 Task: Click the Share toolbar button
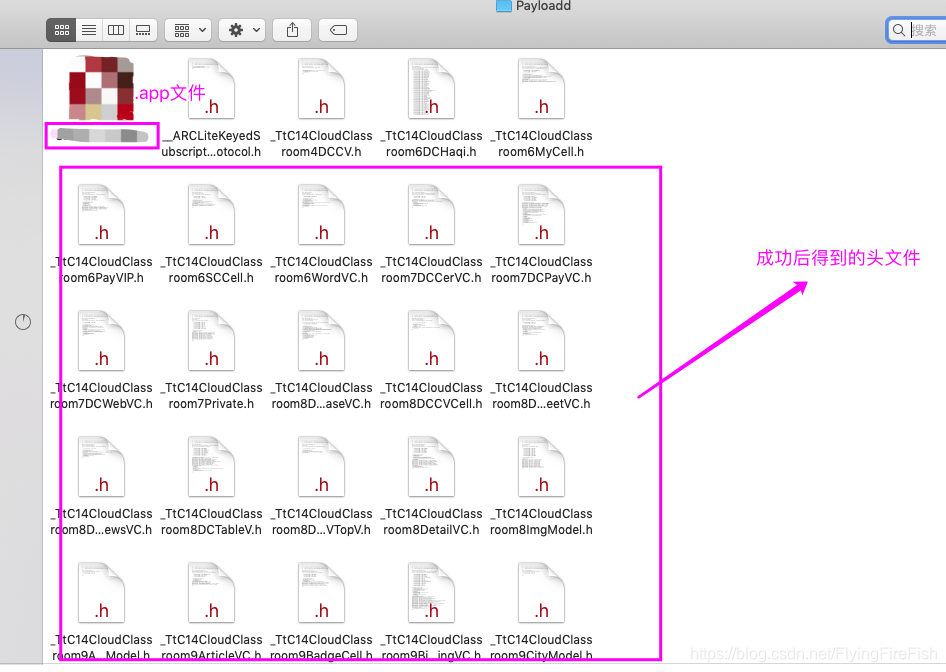[292, 30]
